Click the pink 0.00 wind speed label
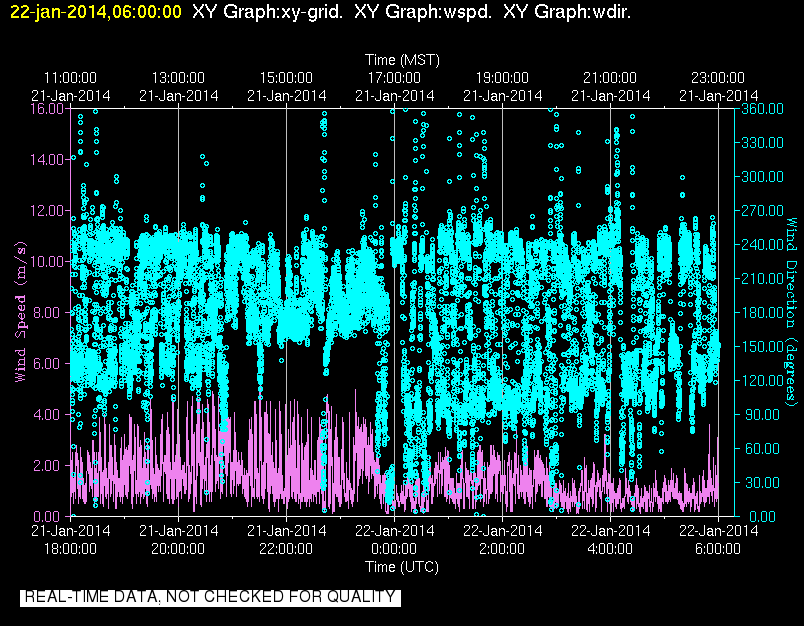 [50, 517]
